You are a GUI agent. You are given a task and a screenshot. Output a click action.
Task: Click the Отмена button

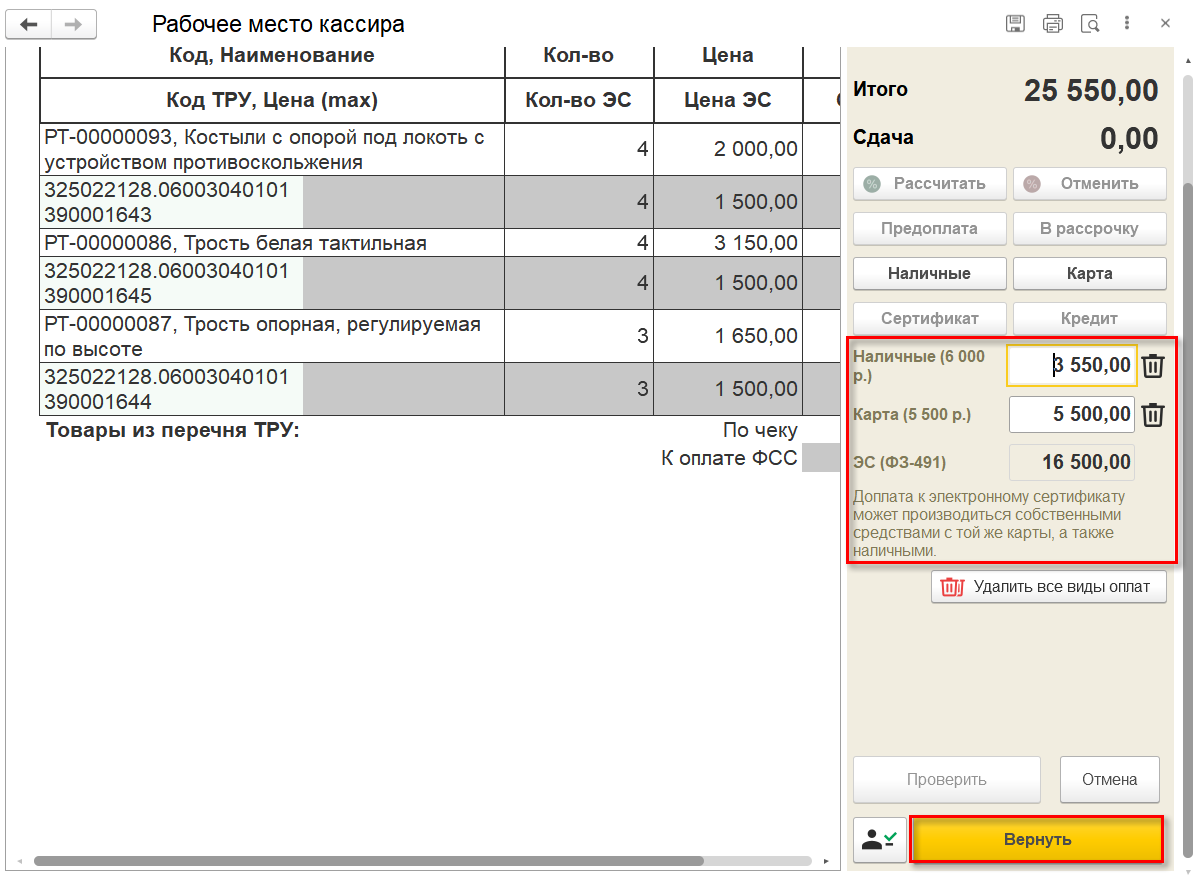click(1110, 779)
